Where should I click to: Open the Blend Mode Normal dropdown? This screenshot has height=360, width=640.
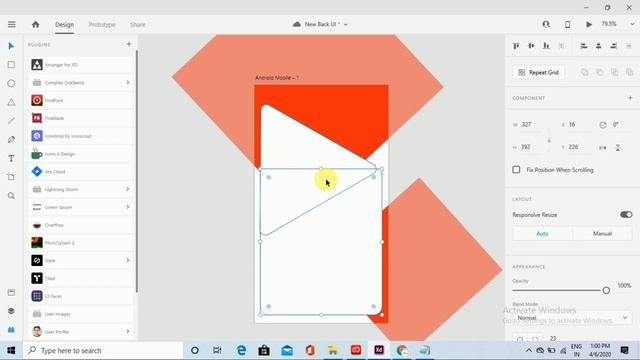571,318
